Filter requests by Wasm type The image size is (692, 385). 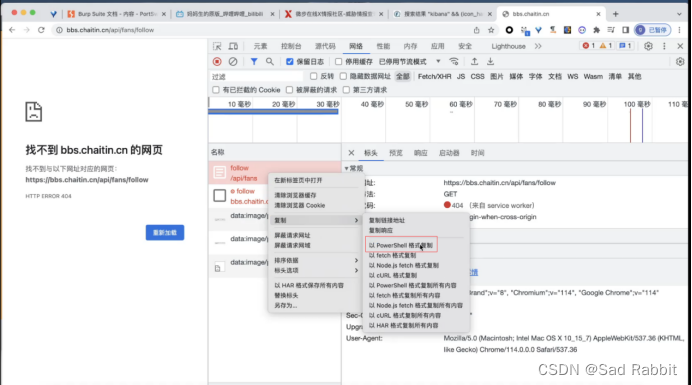(593, 76)
